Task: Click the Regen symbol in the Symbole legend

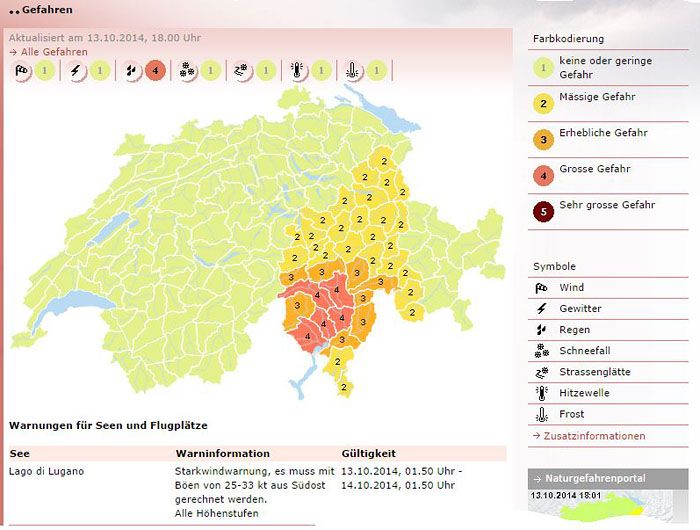Action: click(x=541, y=330)
